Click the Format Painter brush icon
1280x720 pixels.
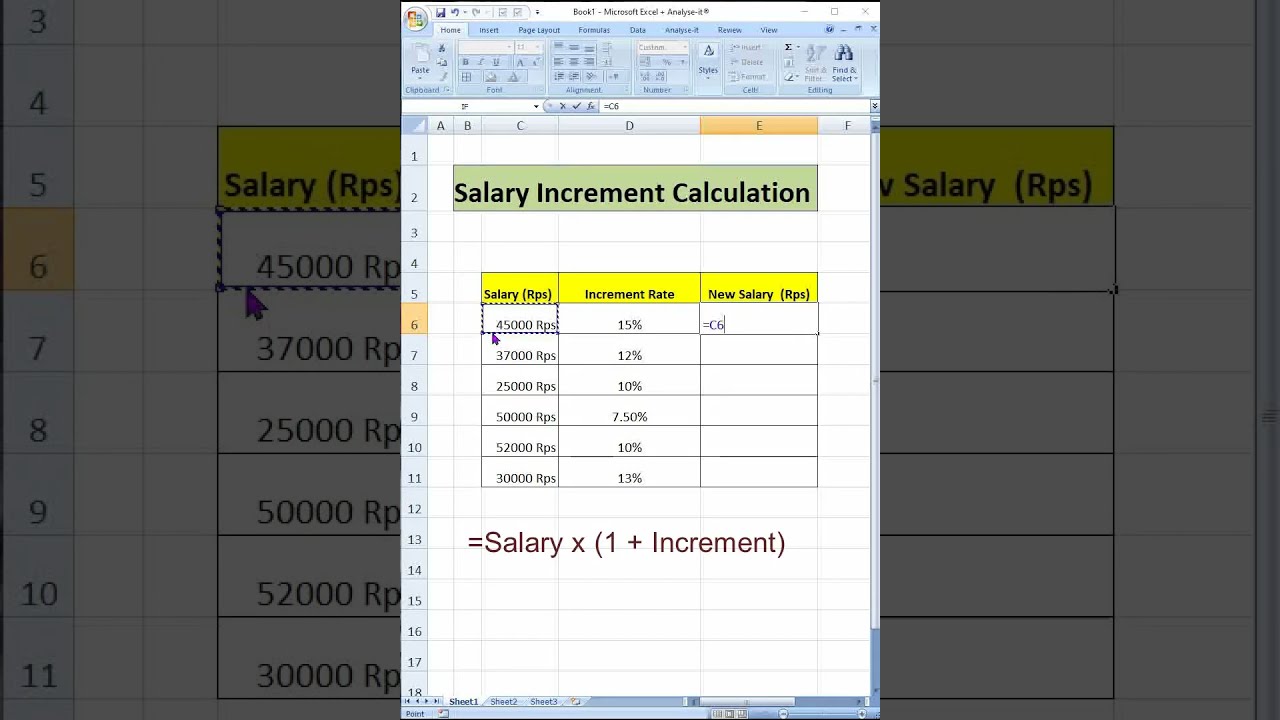click(444, 76)
